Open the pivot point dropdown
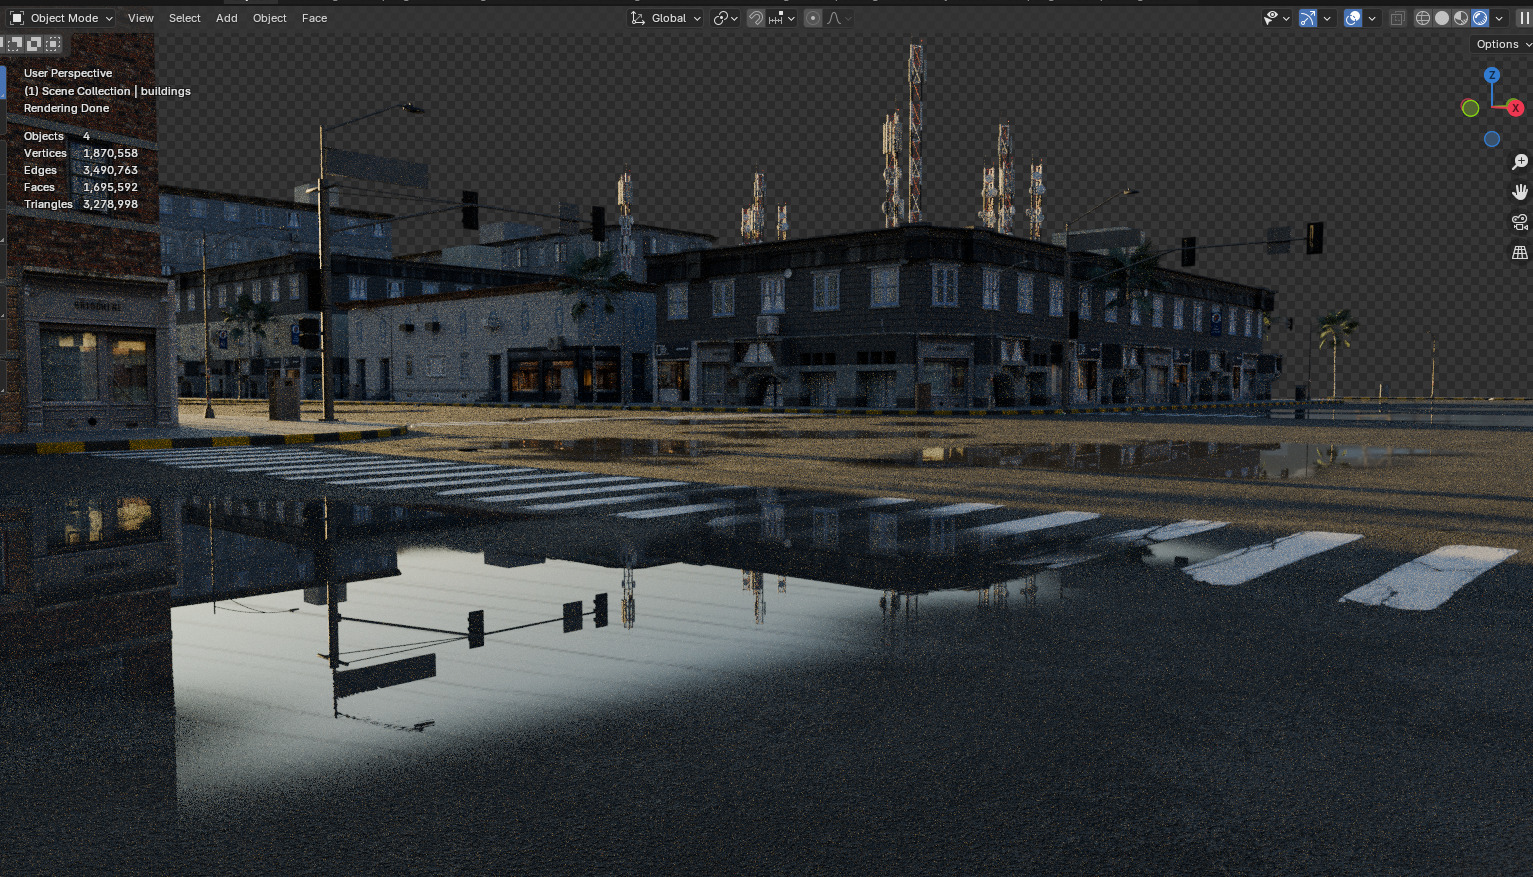This screenshot has width=1533, height=877. (x=726, y=18)
